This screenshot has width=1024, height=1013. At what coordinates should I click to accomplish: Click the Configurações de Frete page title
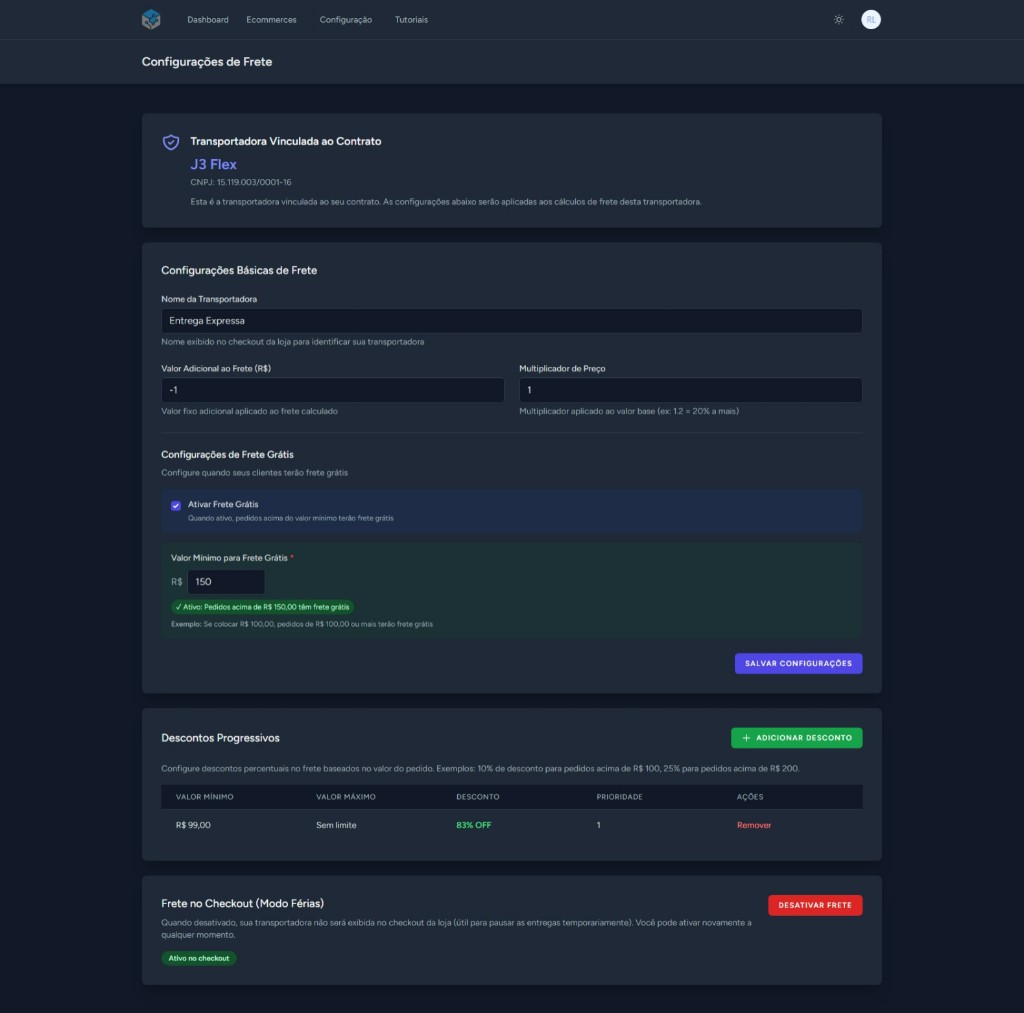[x=207, y=61]
